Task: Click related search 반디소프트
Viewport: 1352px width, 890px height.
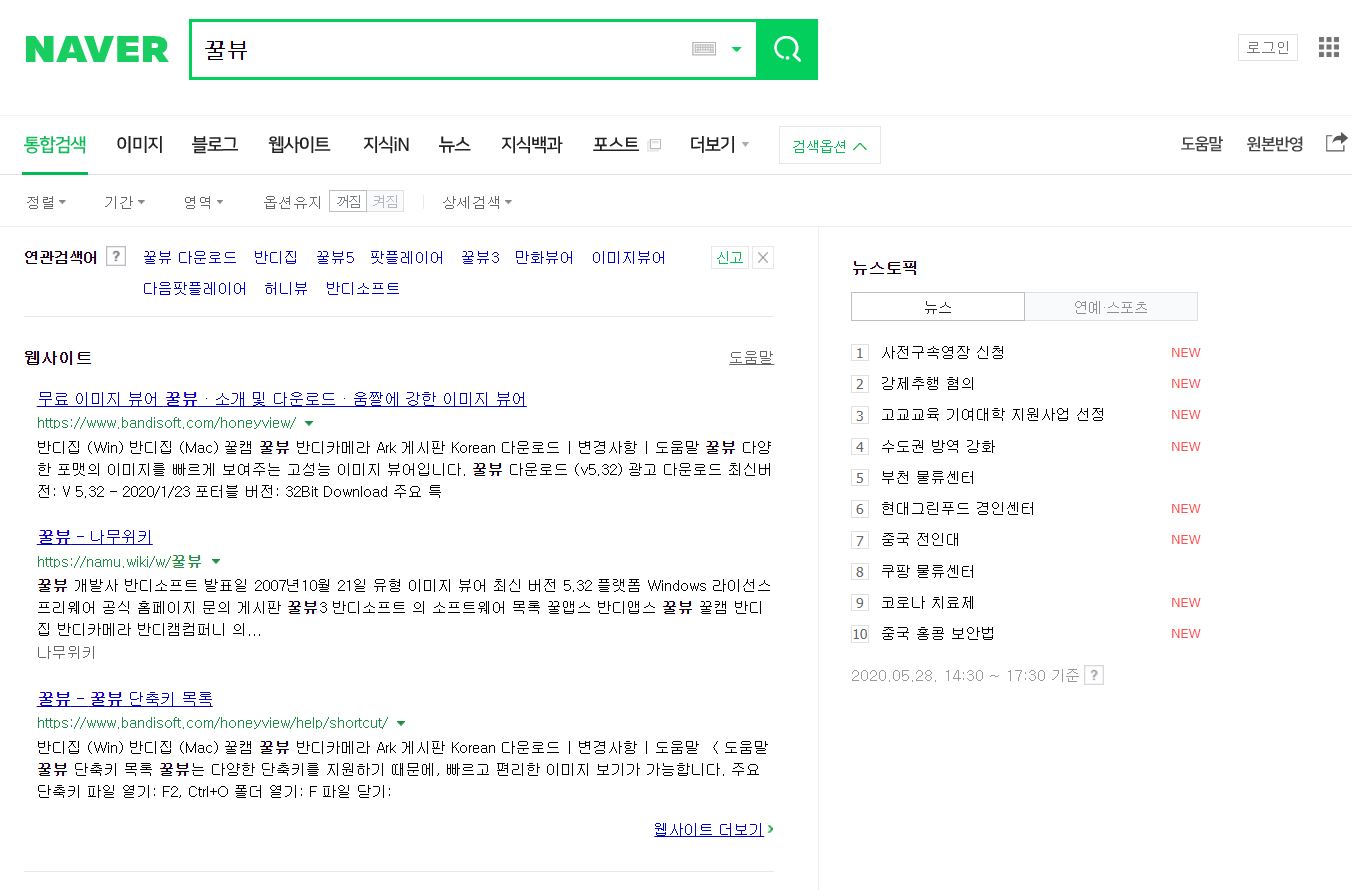Action: coord(363,288)
